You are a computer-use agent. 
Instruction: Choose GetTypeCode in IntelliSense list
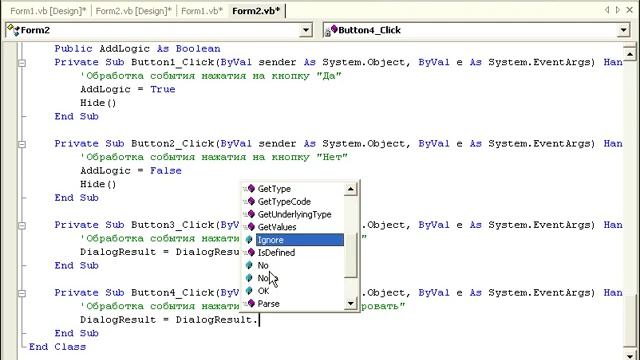[284, 202]
